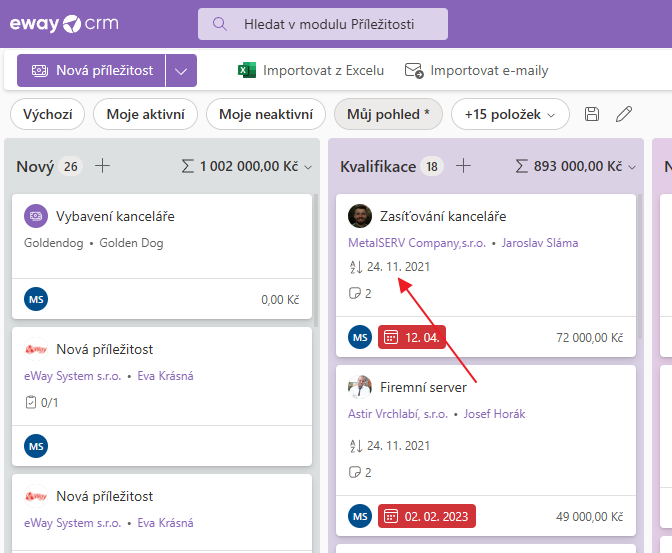Click the MS avatar on Zasíťování kanceláře
This screenshot has height=553, width=672.
click(x=360, y=337)
